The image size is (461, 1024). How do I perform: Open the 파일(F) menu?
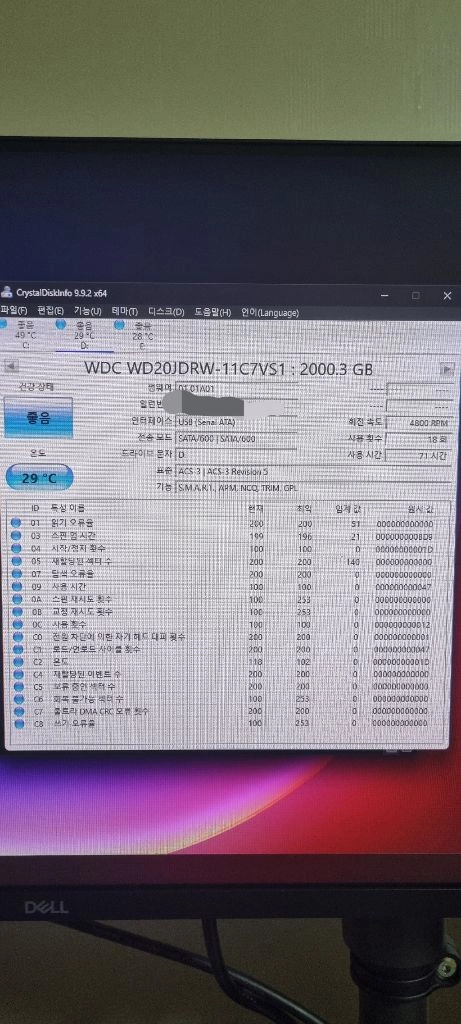(x=14, y=312)
